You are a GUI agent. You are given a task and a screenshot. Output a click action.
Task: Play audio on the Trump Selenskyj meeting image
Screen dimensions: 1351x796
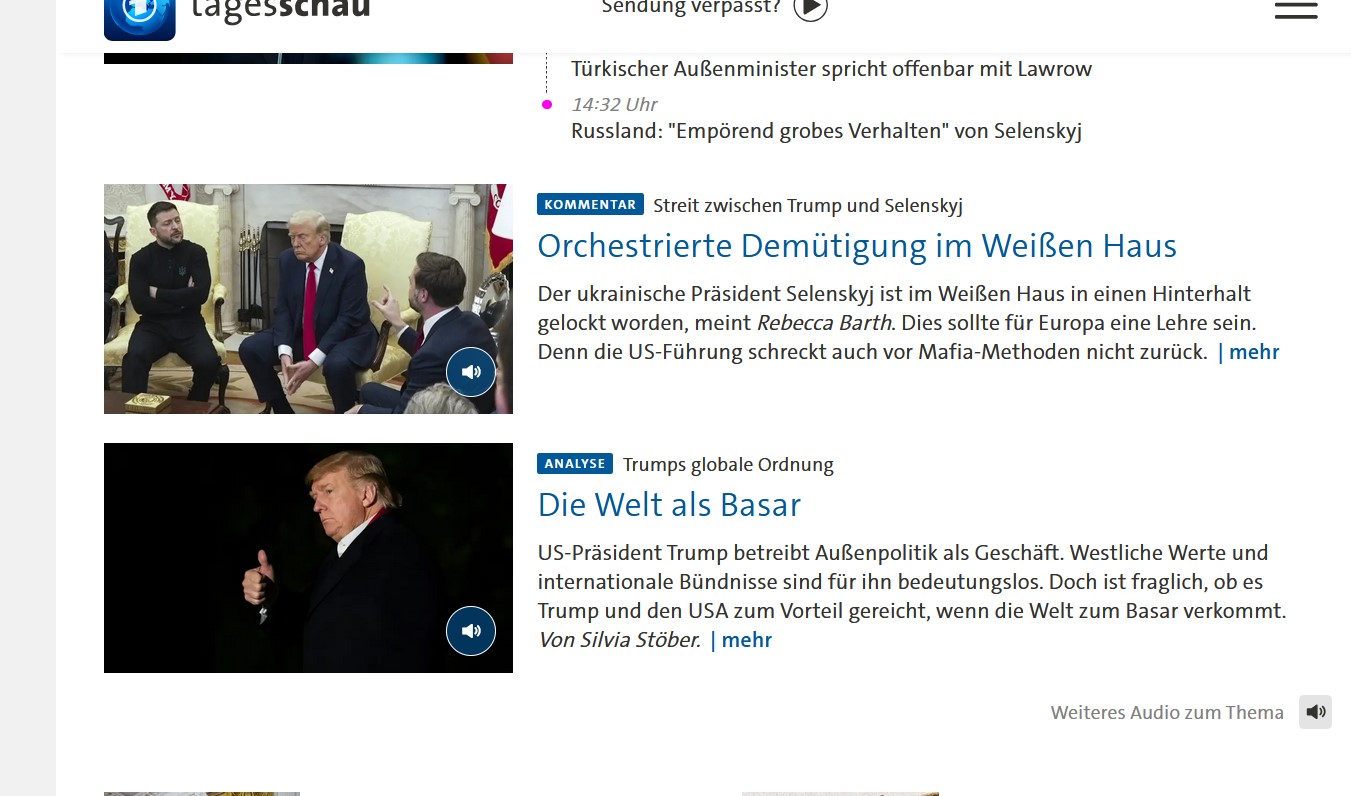pyautogui.click(x=471, y=372)
